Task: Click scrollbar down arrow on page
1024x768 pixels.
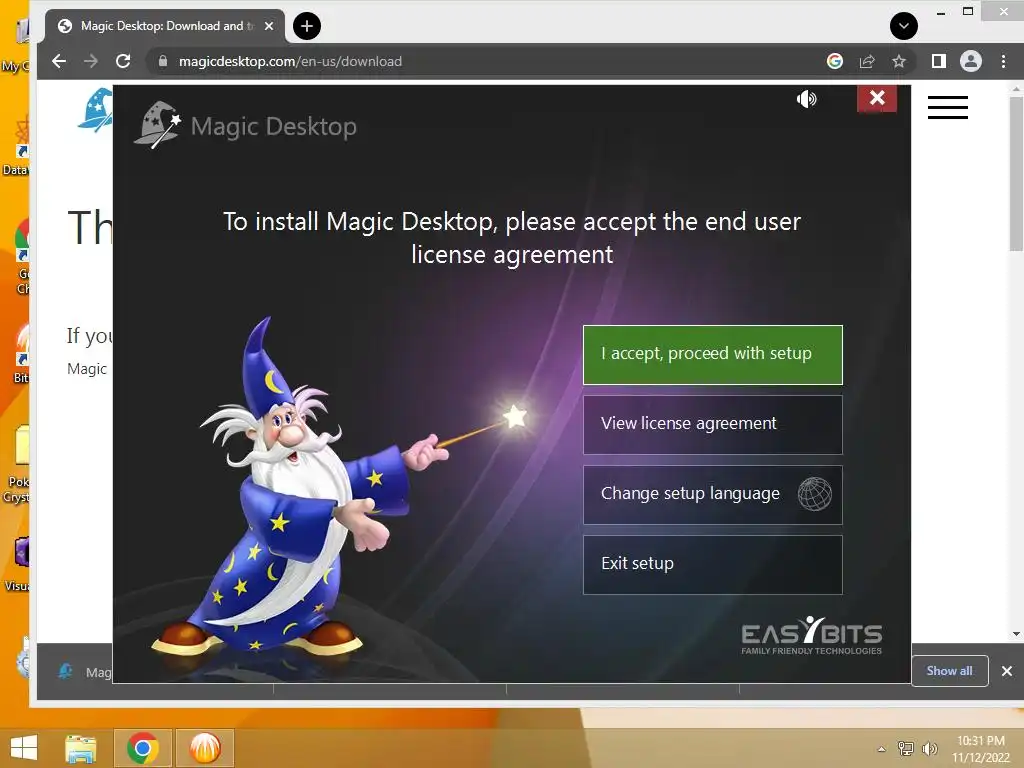Action: [x=1016, y=633]
